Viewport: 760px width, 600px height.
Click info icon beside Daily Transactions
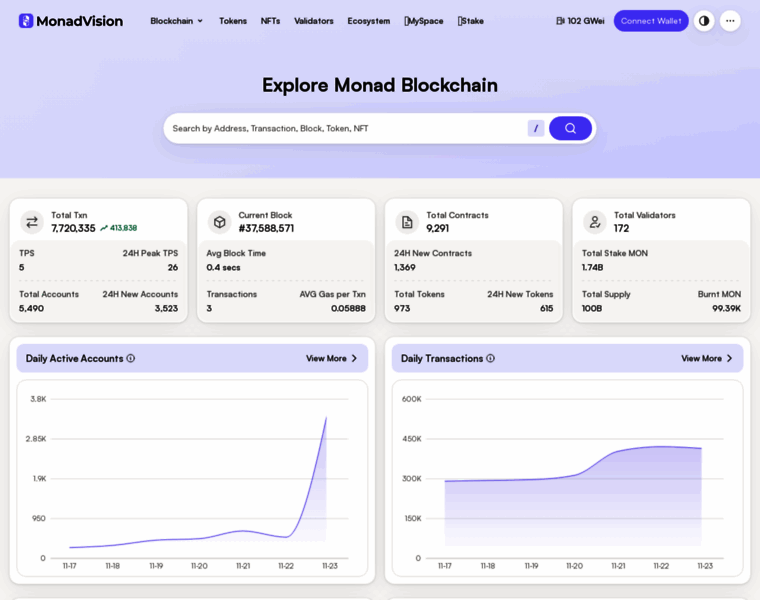pyautogui.click(x=490, y=358)
